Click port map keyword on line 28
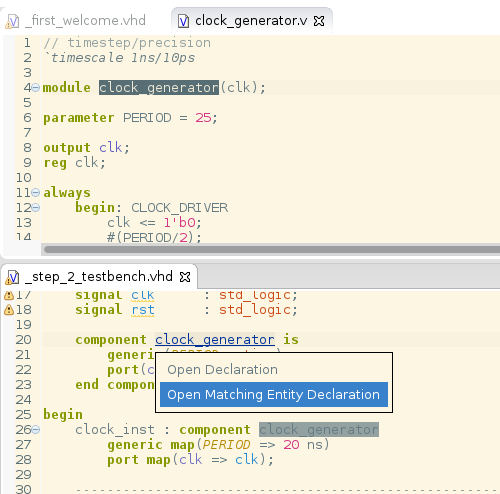 139,460
